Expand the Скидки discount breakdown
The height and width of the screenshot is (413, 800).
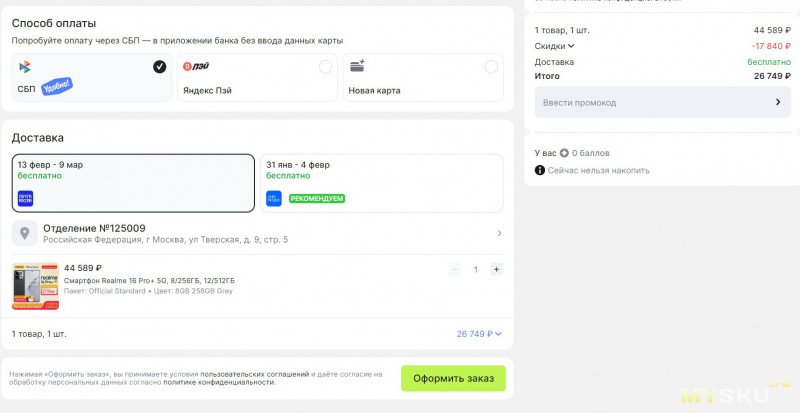(x=555, y=46)
